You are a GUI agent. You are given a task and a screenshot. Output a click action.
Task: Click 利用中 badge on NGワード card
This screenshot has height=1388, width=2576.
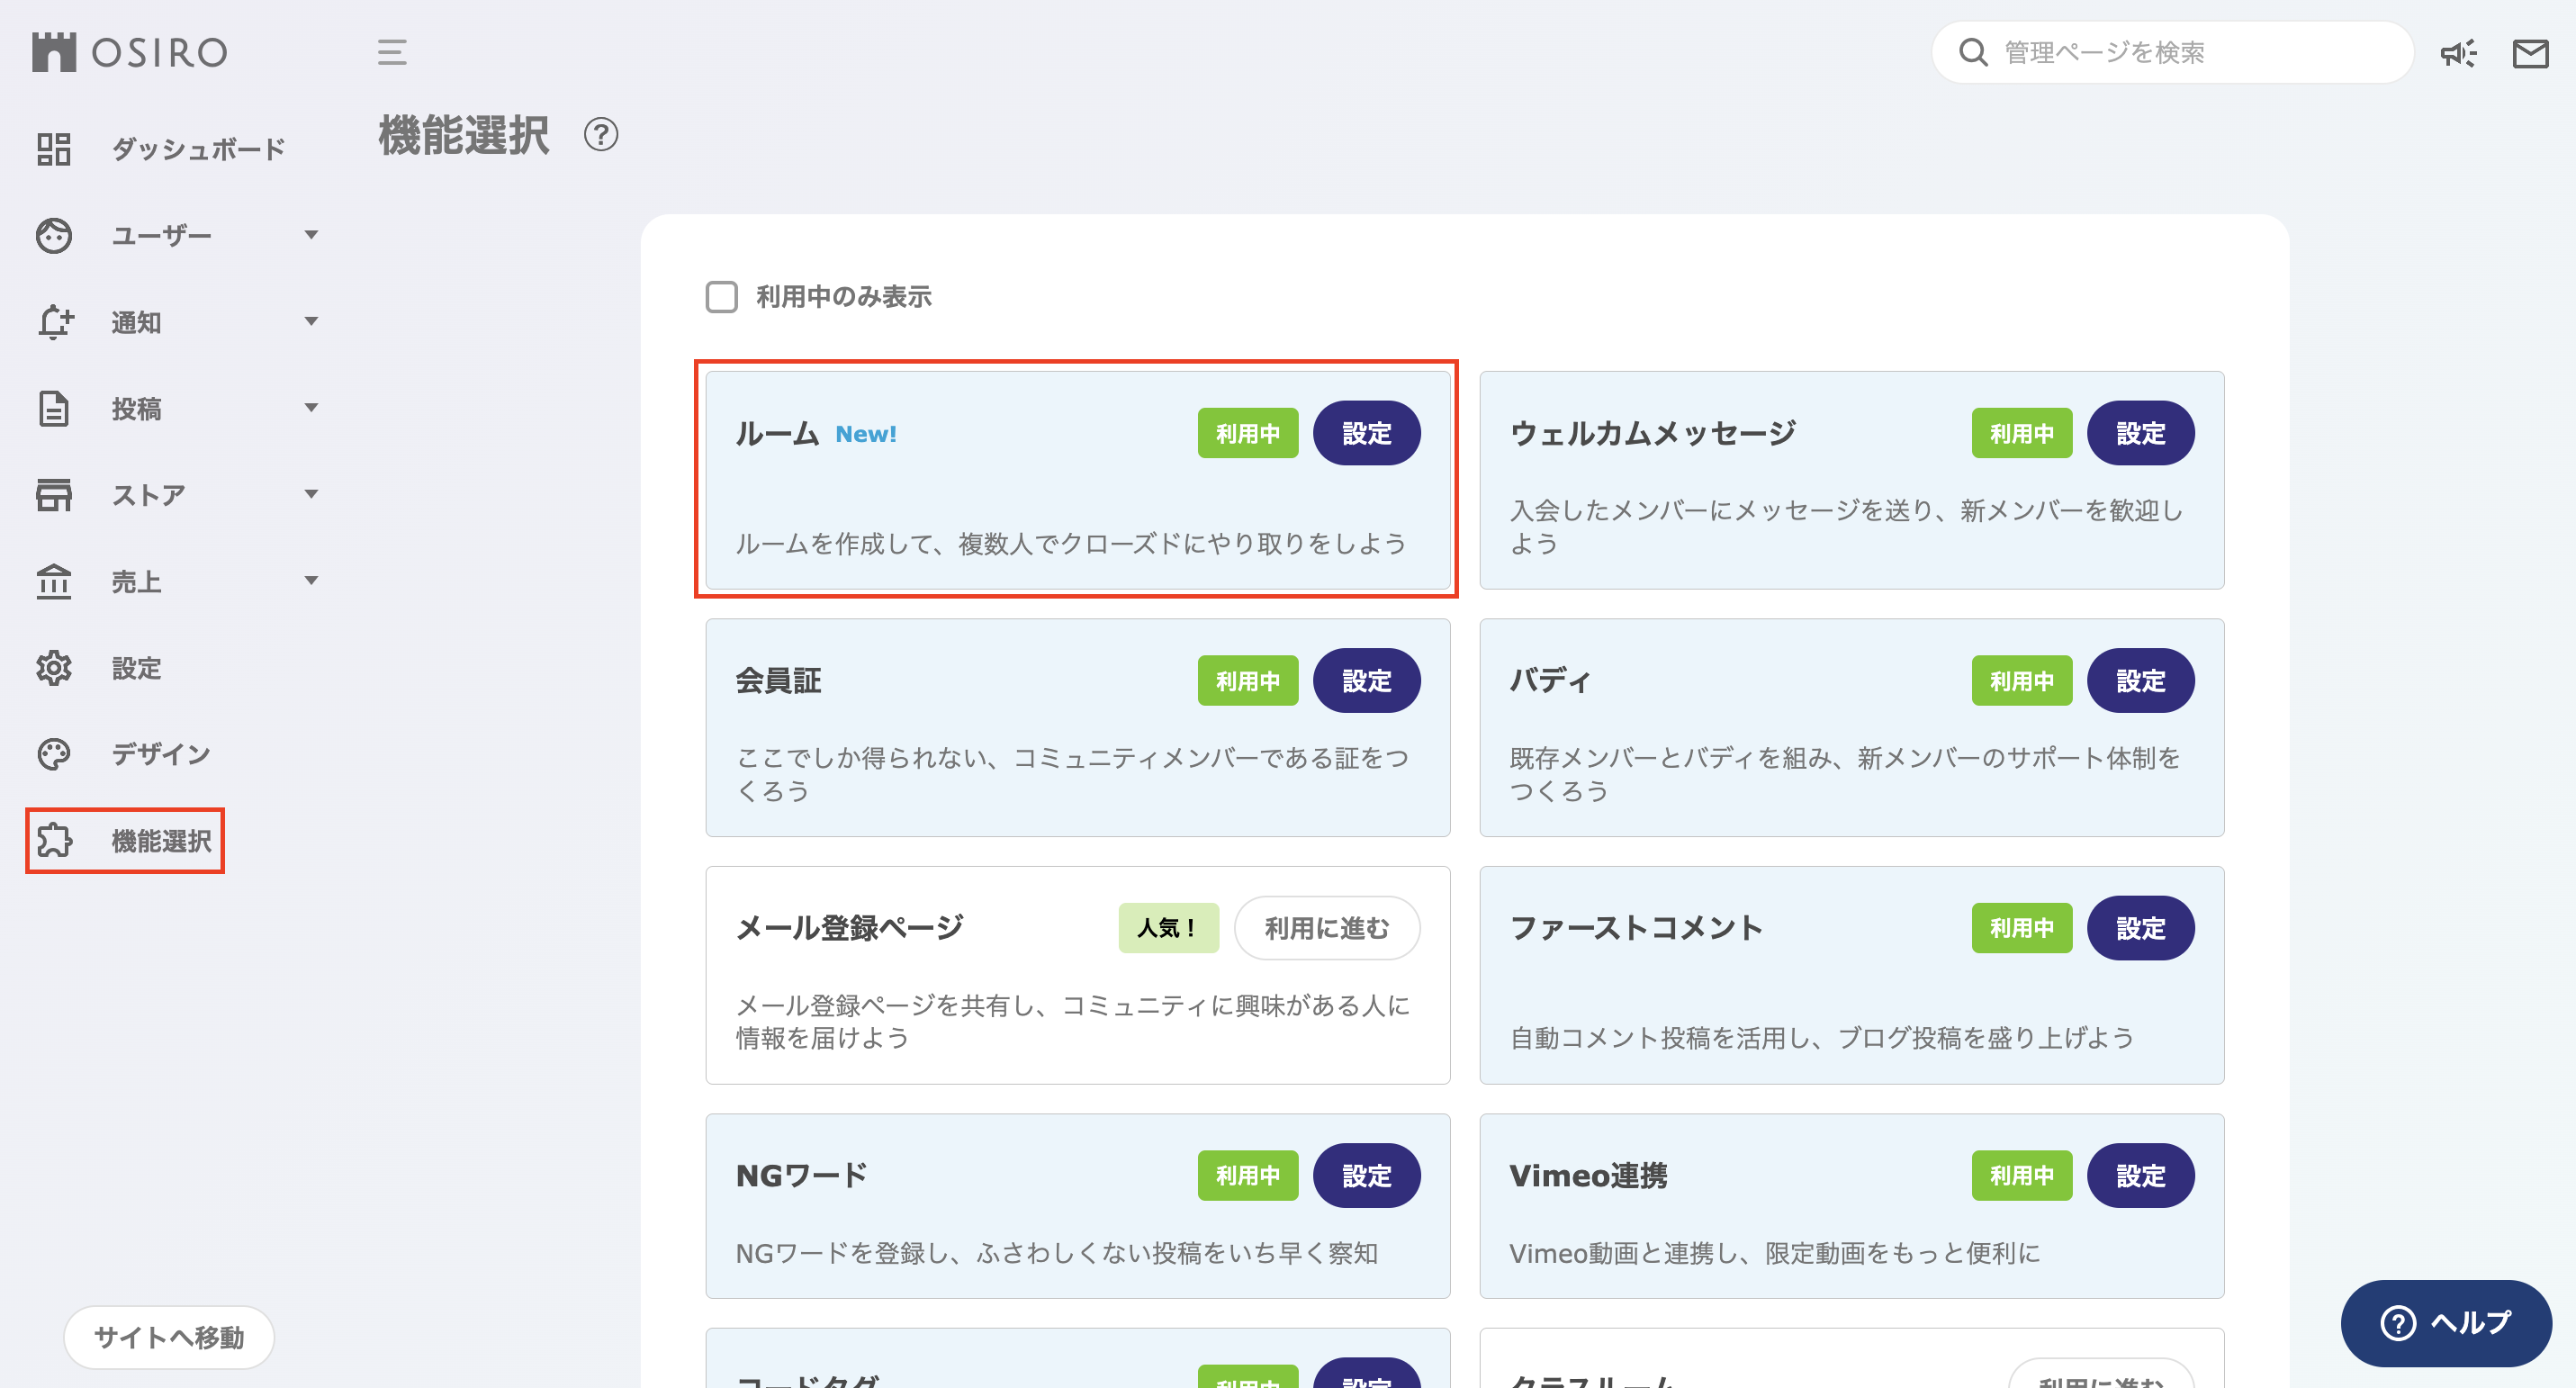(x=1248, y=1175)
